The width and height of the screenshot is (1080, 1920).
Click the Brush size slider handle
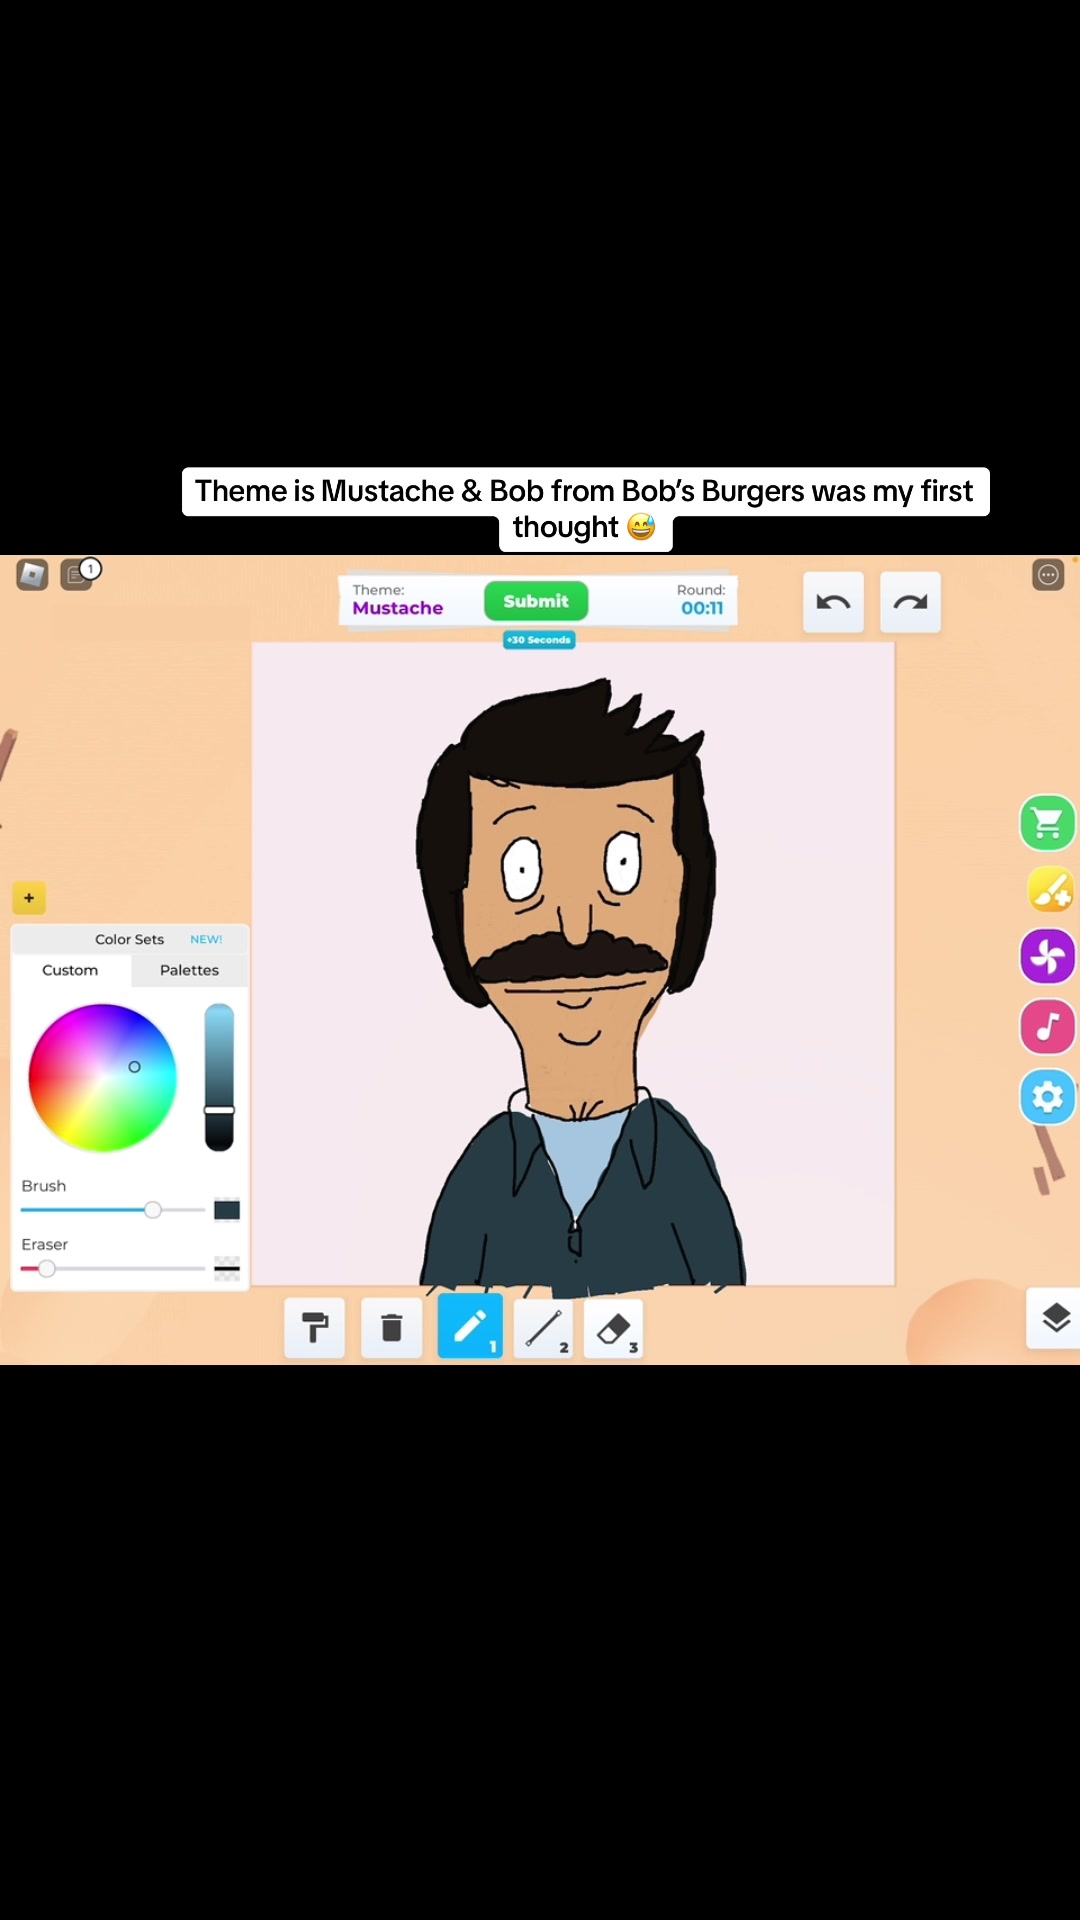pyautogui.click(x=153, y=1210)
